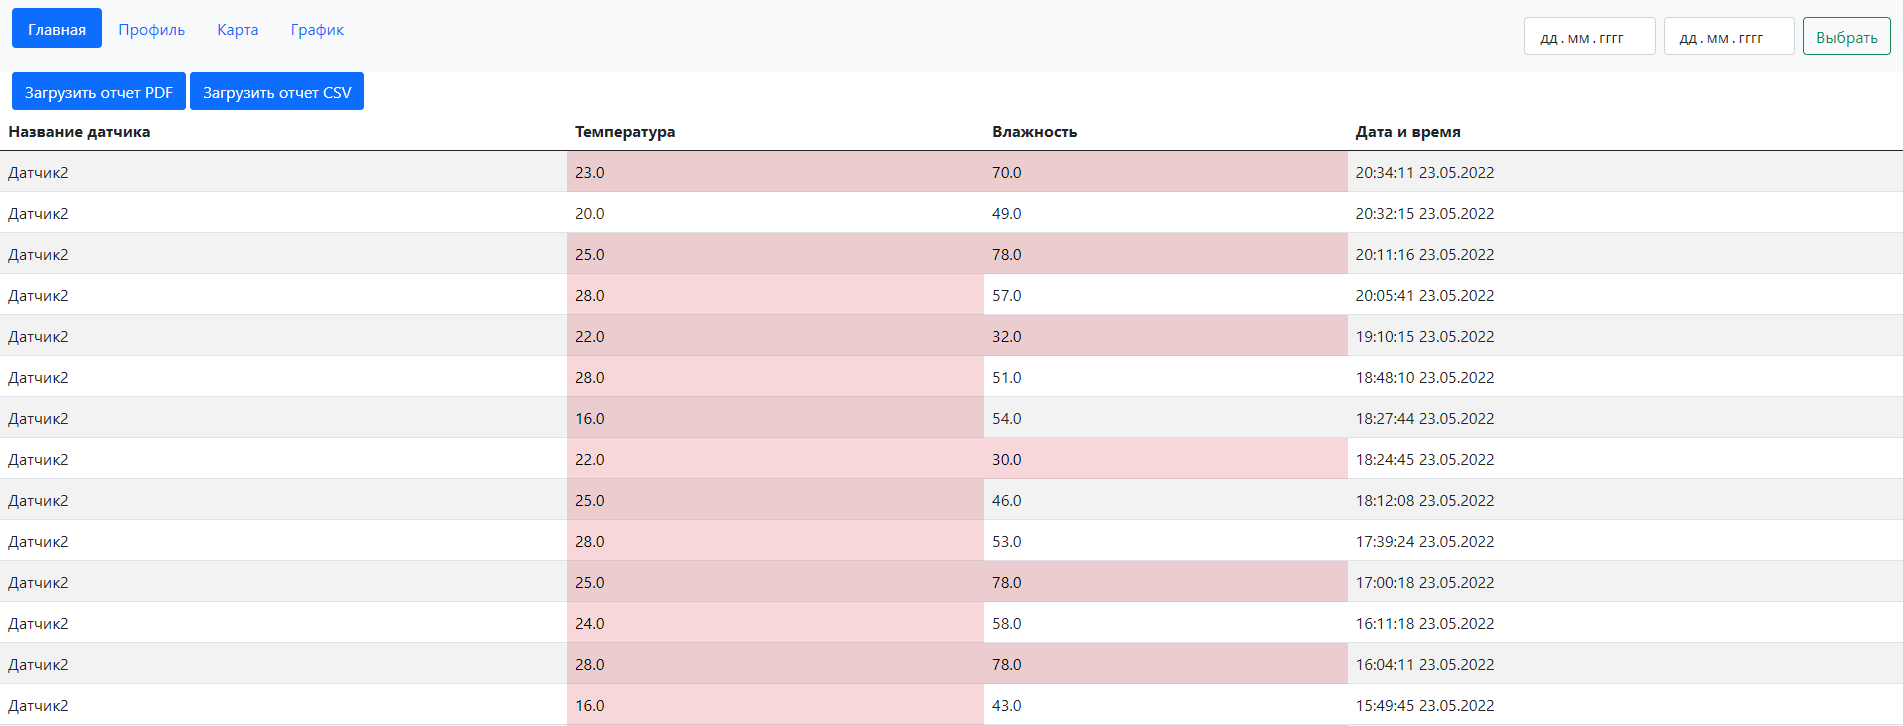Click the humidity cell with value 49.0

coord(1007,213)
